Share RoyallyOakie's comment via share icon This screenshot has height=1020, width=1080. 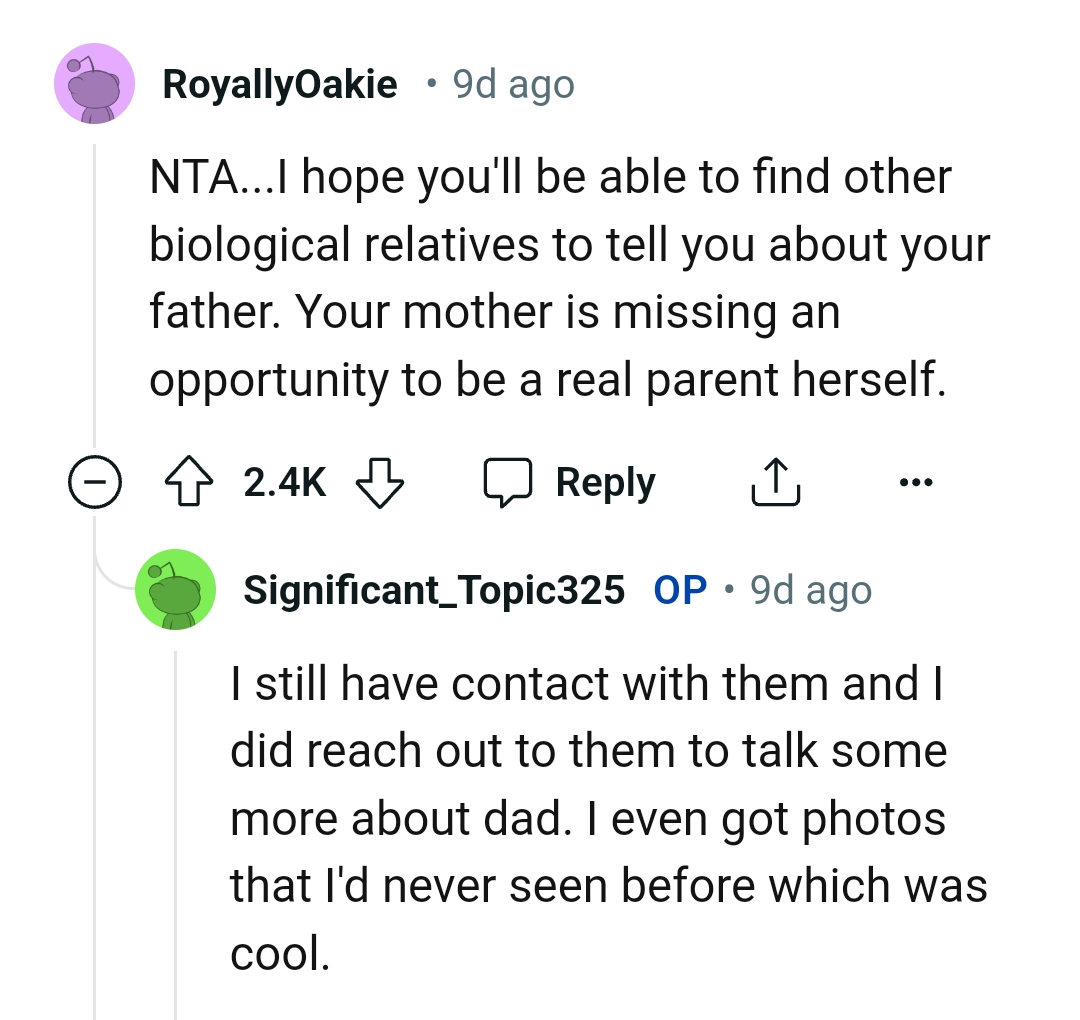click(776, 481)
